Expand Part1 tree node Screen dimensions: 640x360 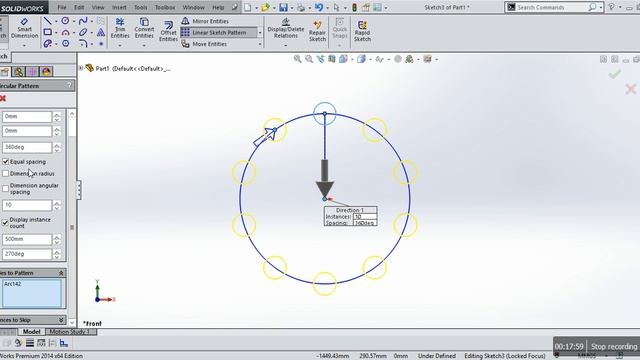click(81, 68)
